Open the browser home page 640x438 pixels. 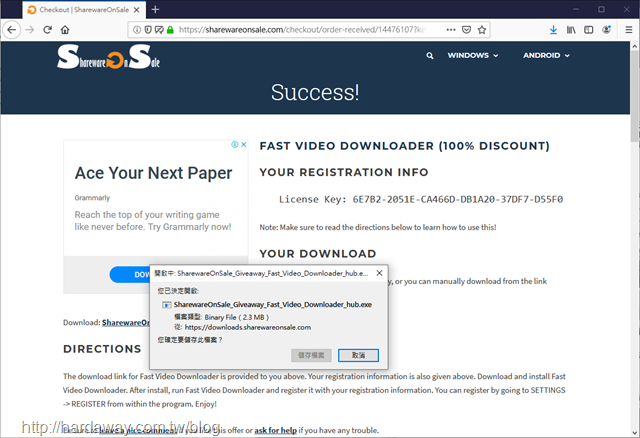65,30
